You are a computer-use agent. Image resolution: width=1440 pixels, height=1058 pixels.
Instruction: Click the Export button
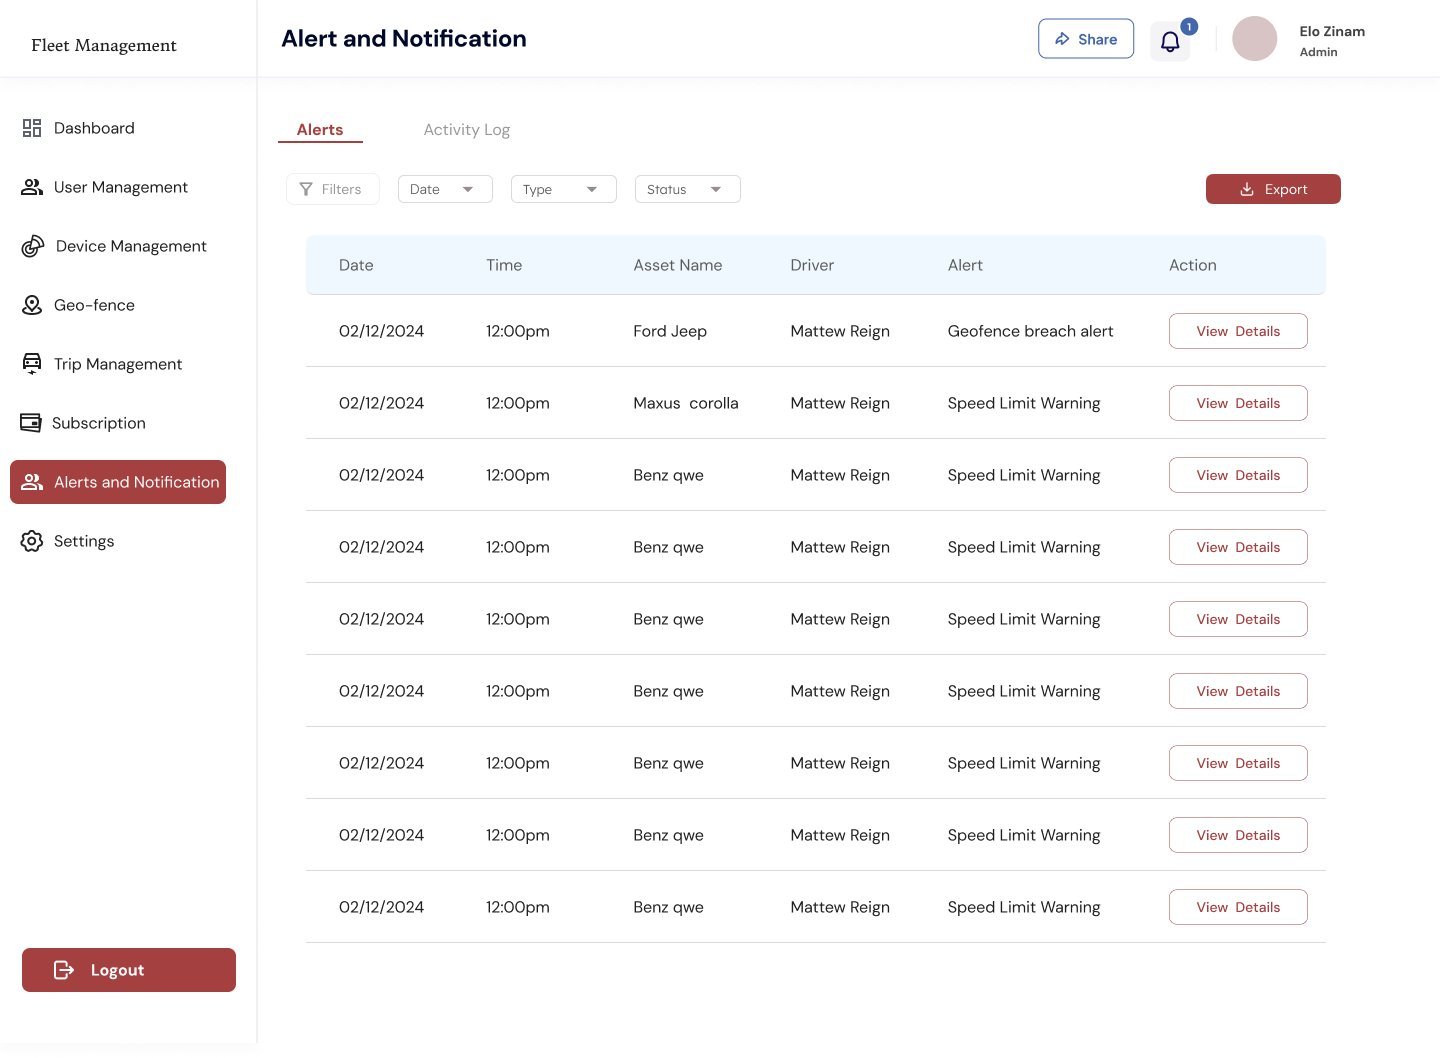click(1273, 189)
